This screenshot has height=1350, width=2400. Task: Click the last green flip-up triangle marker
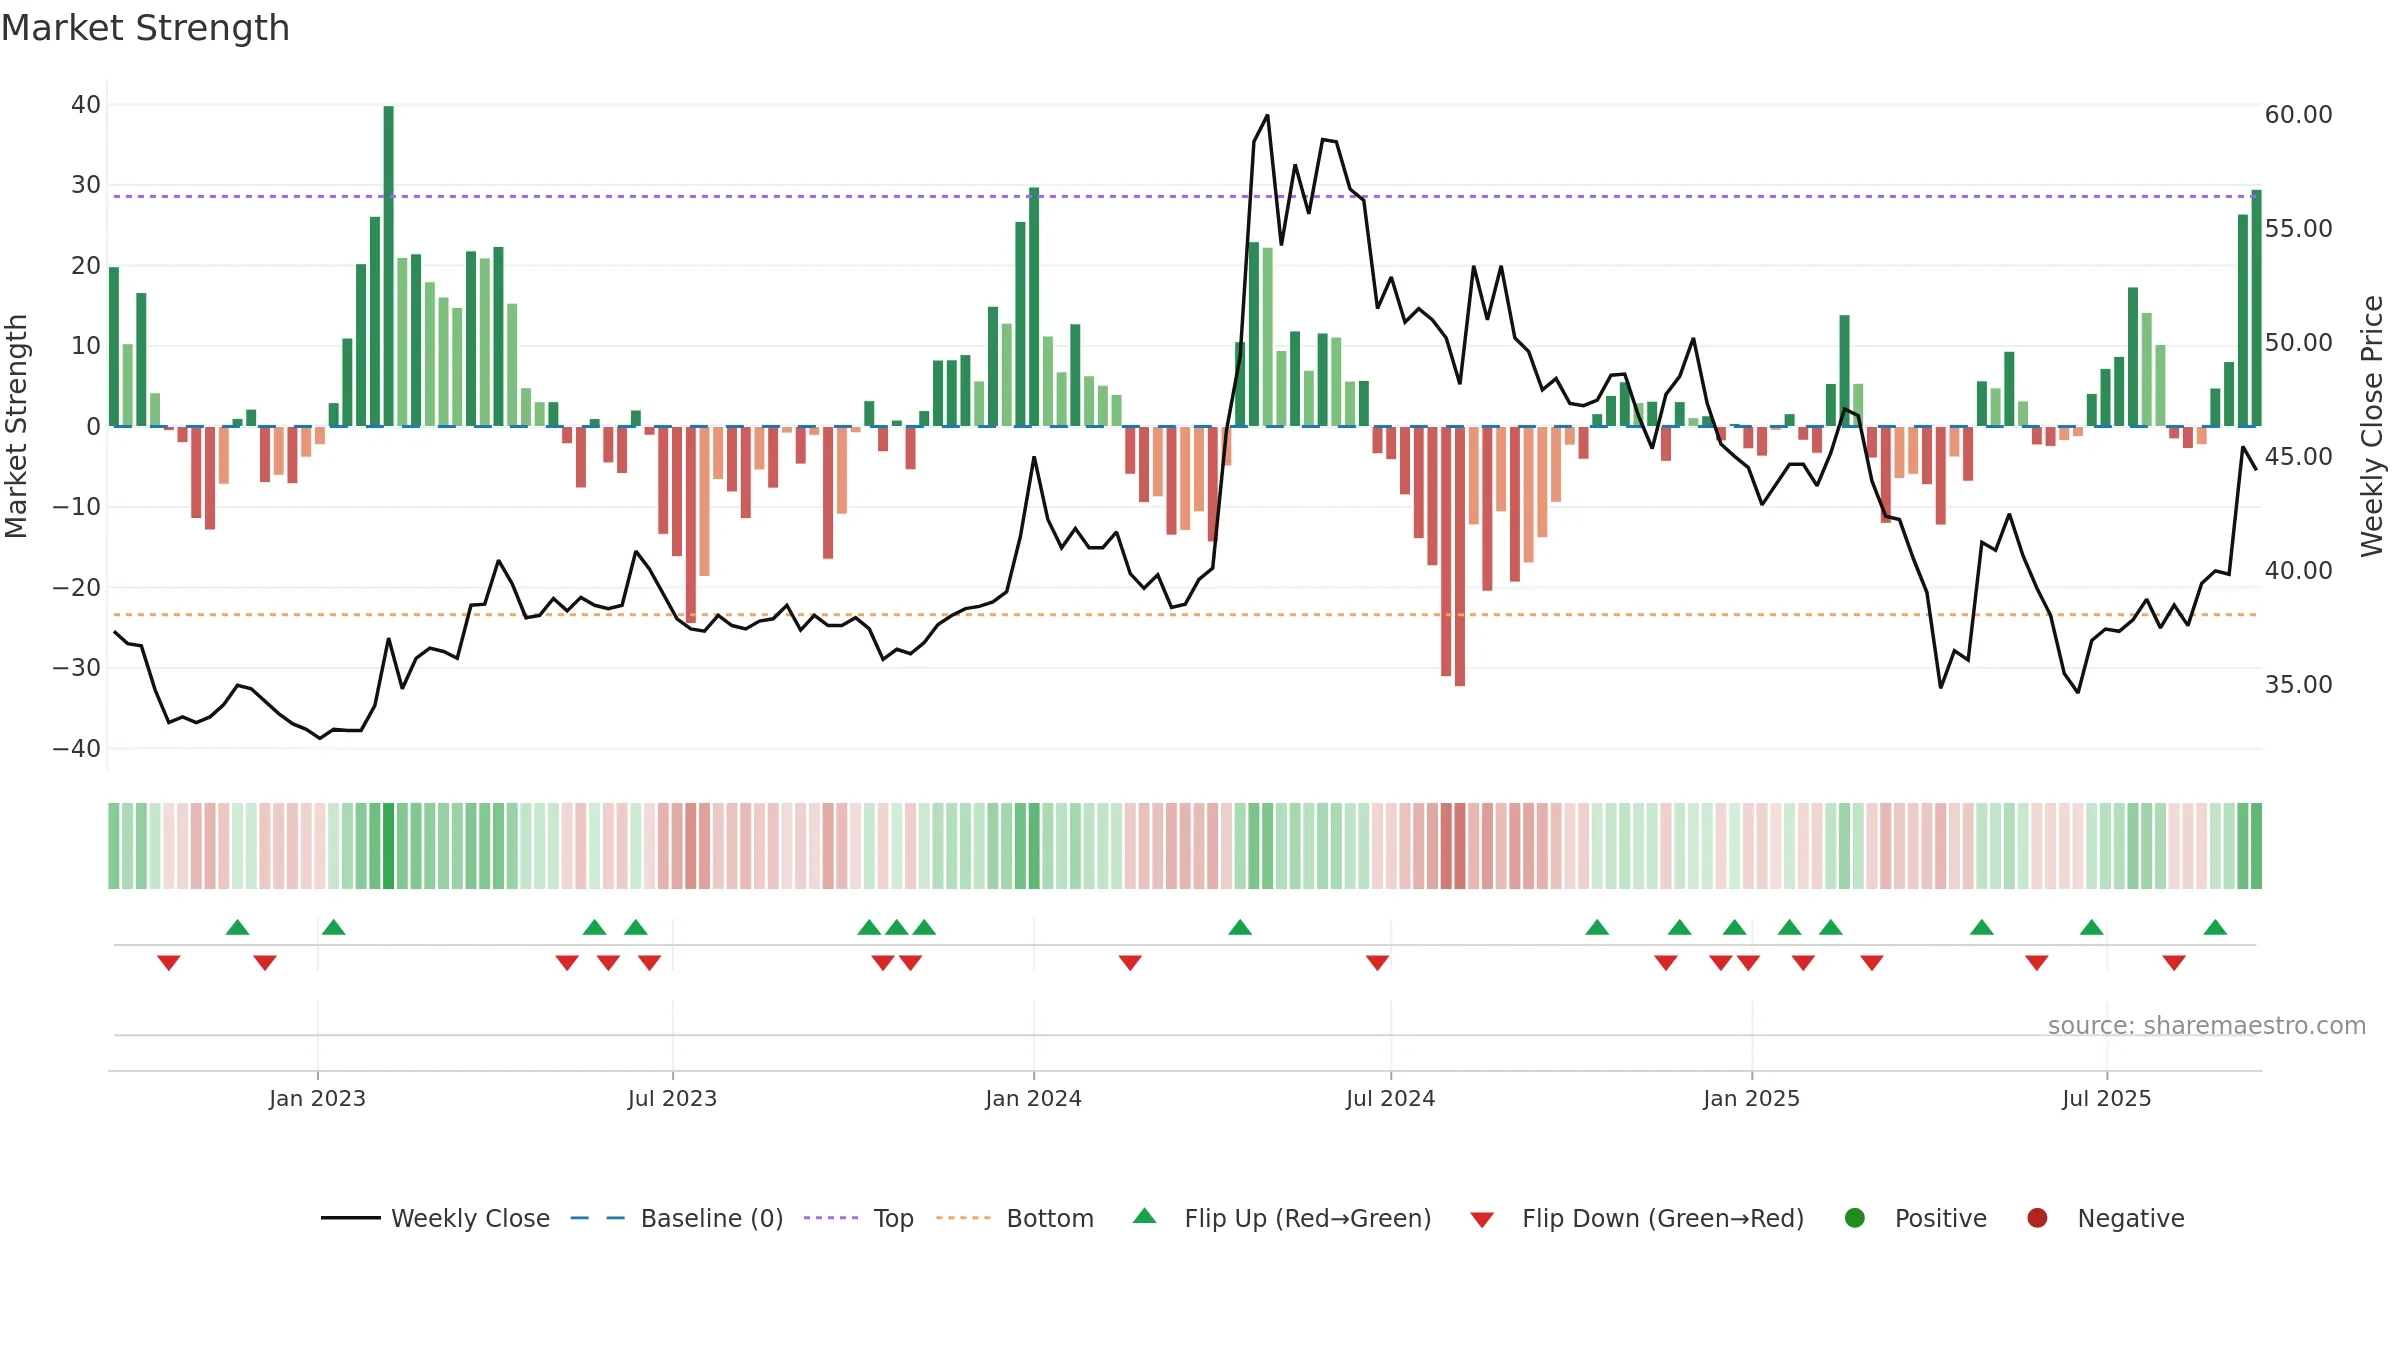pos(2215,927)
